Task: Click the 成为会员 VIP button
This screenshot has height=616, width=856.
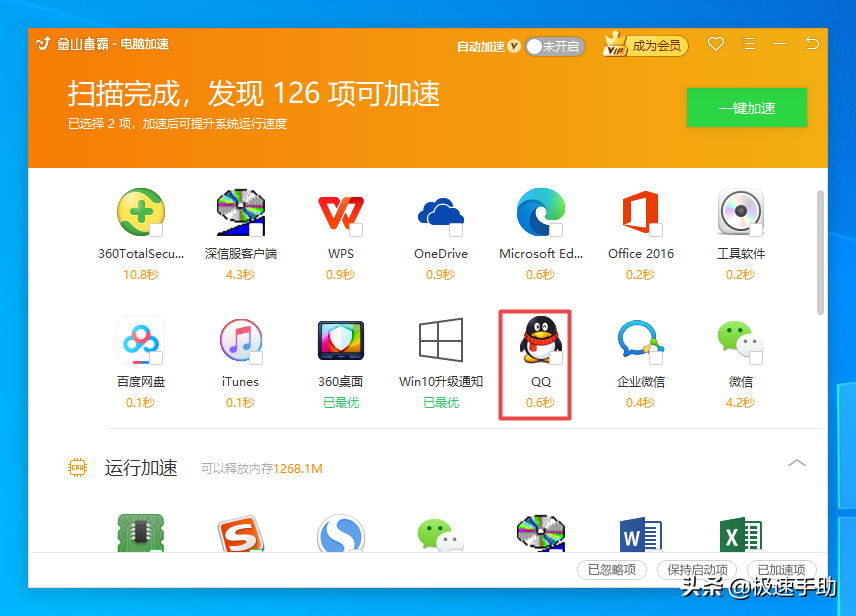Action: coord(645,45)
